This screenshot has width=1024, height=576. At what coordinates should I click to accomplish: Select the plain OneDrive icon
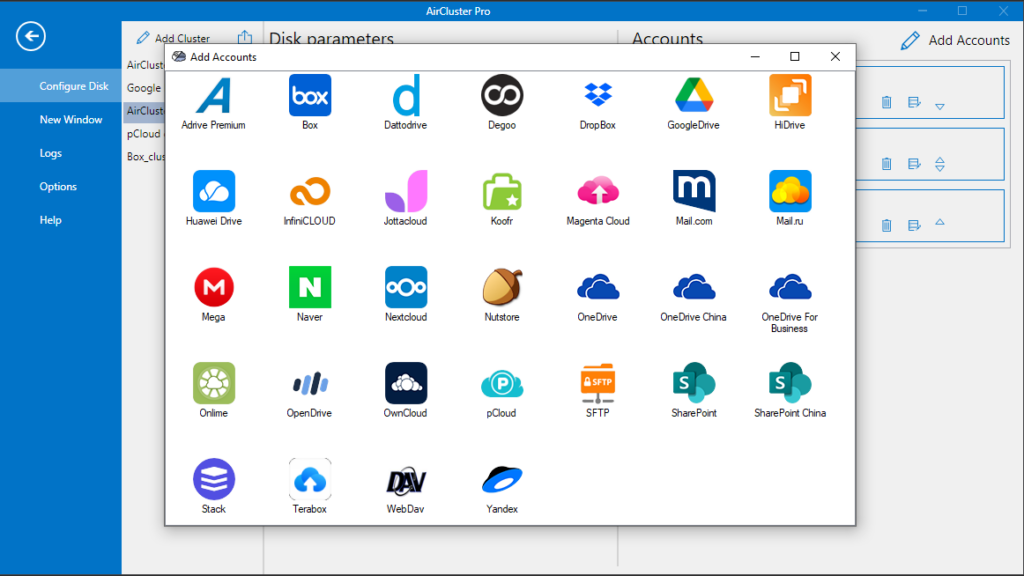pyautogui.click(x=598, y=287)
